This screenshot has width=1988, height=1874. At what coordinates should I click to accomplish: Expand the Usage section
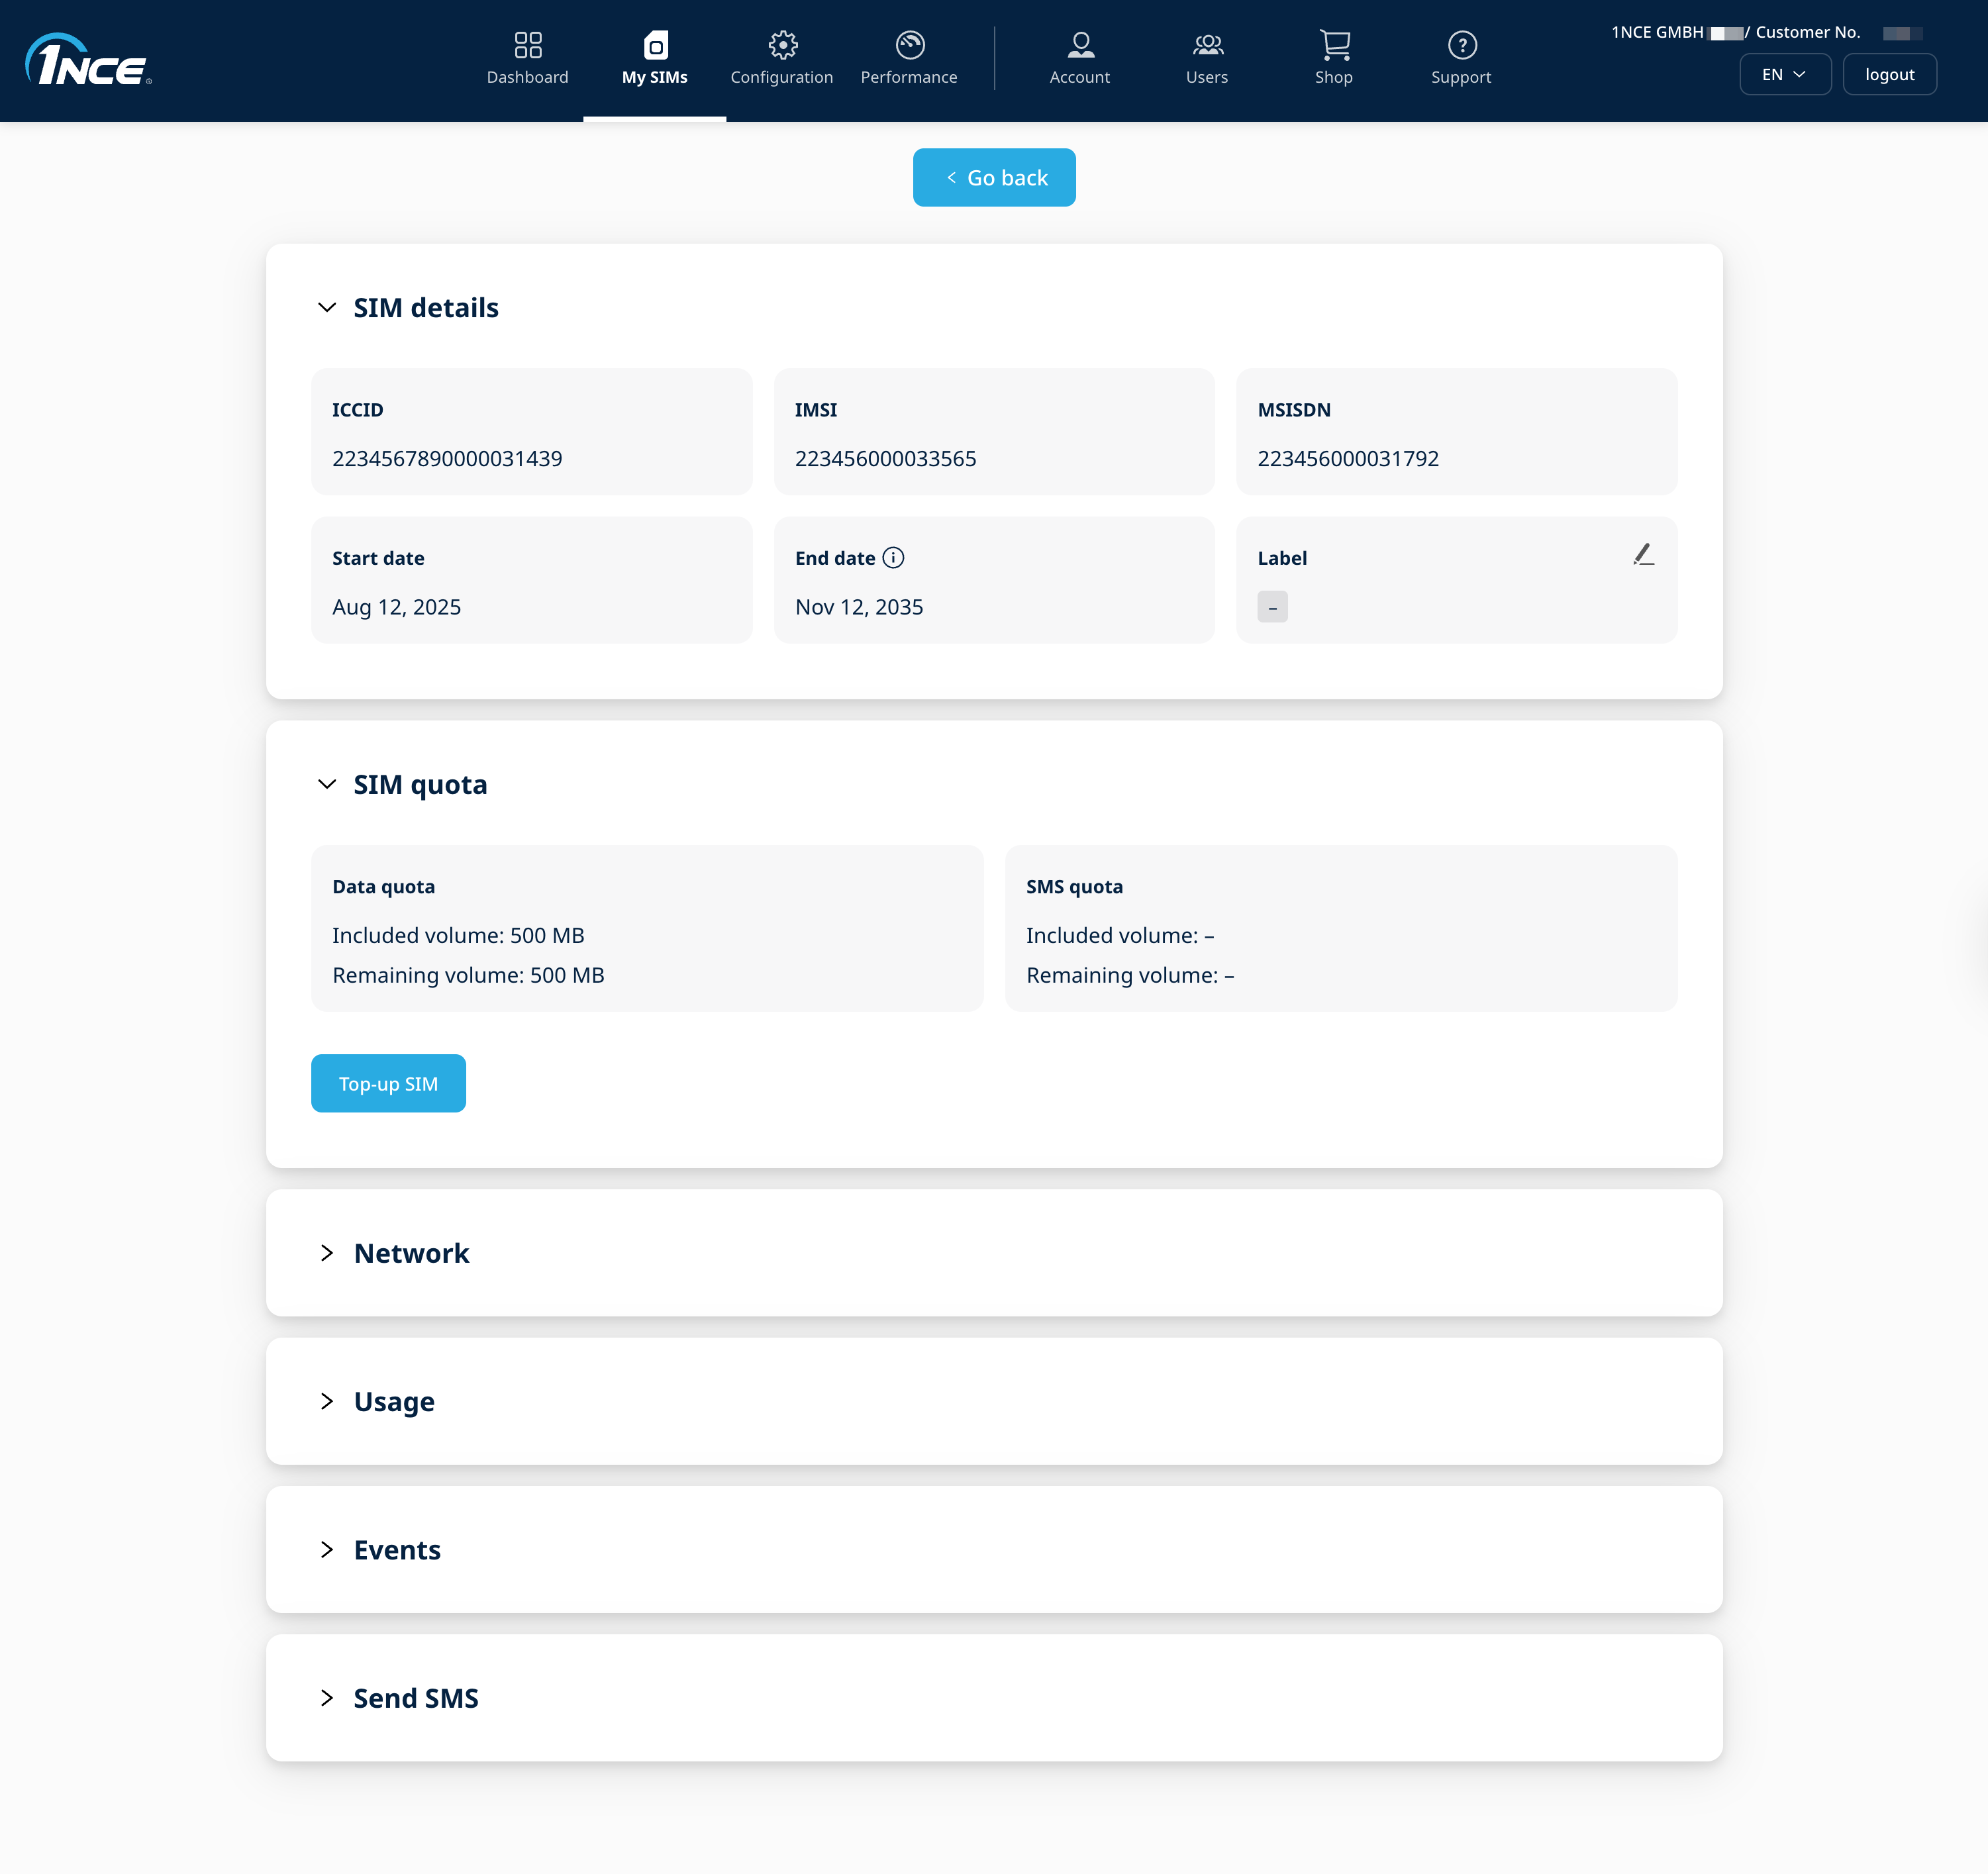(327, 1401)
